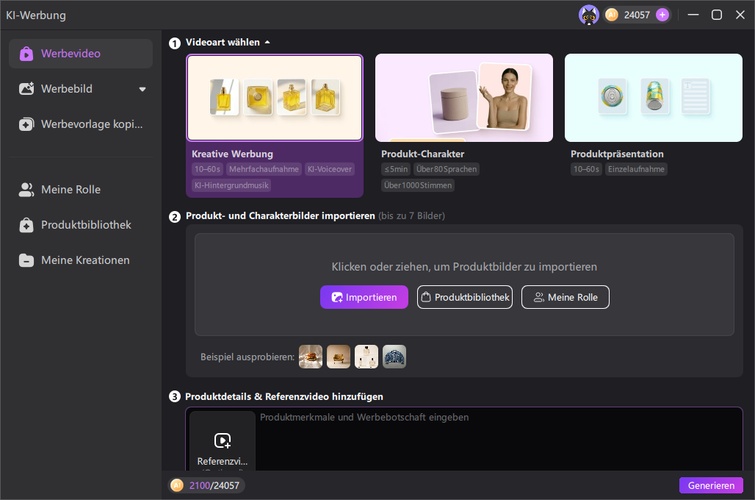Image resolution: width=755 pixels, height=500 pixels.
Task: Click the Produktmerkmale und Werbebotschaft text field
Action: point(498,439)
